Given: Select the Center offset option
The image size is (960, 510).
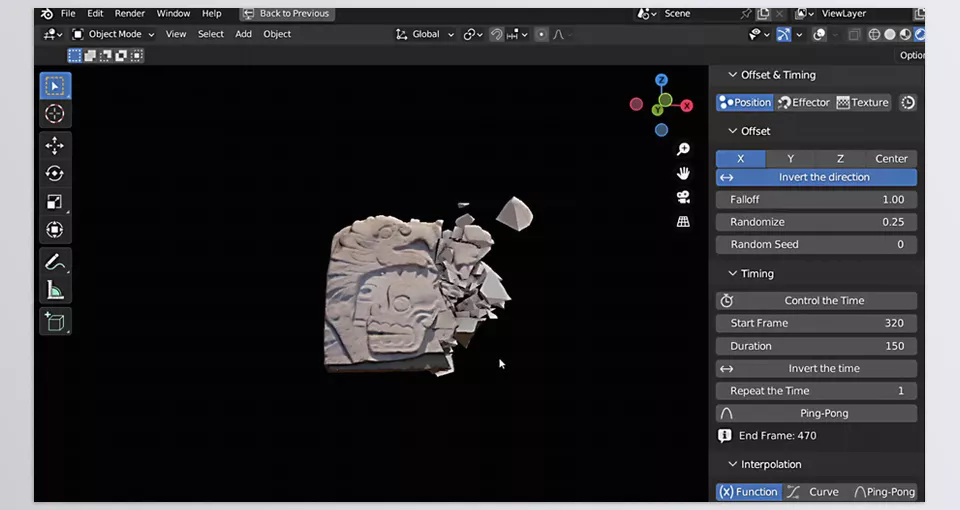Looking at the screenshot, I should coord(891,159).
